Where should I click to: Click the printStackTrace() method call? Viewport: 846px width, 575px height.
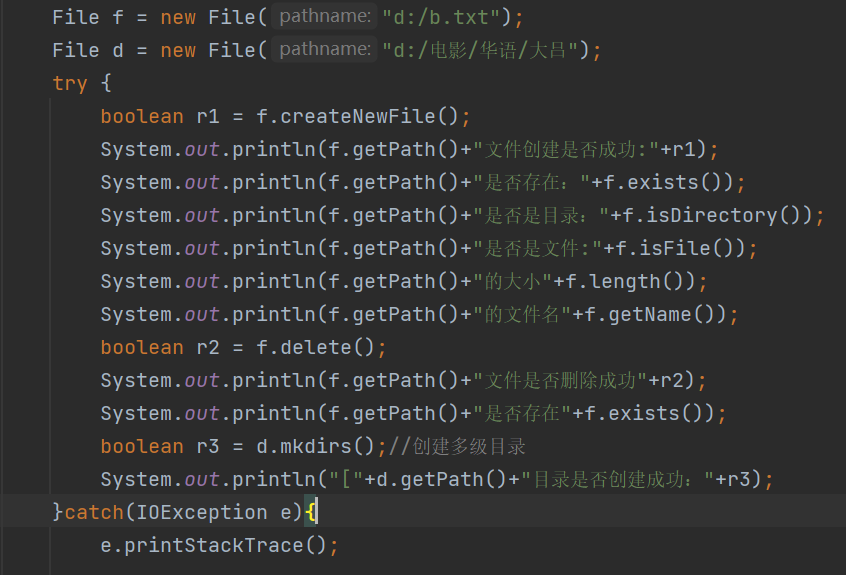(x=225, y=545)
